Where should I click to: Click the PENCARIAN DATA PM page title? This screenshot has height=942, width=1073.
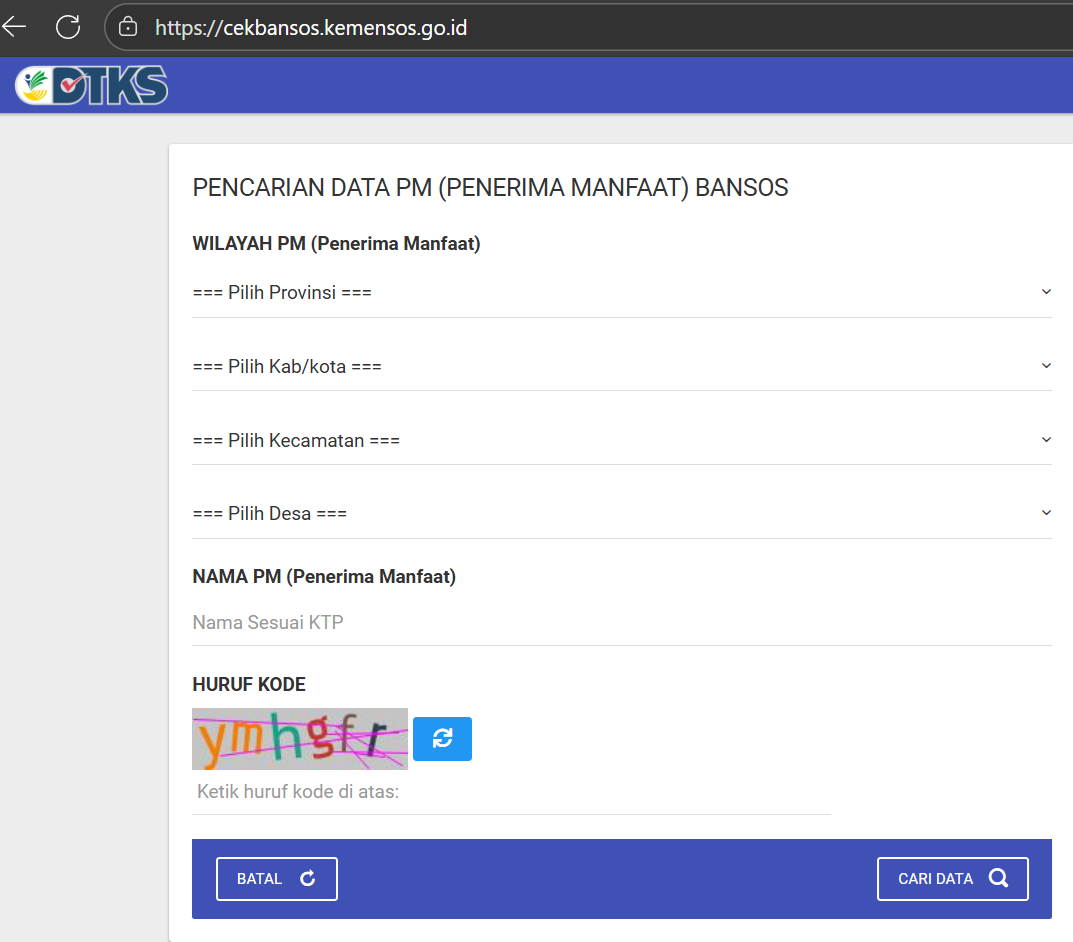(490, 187)
